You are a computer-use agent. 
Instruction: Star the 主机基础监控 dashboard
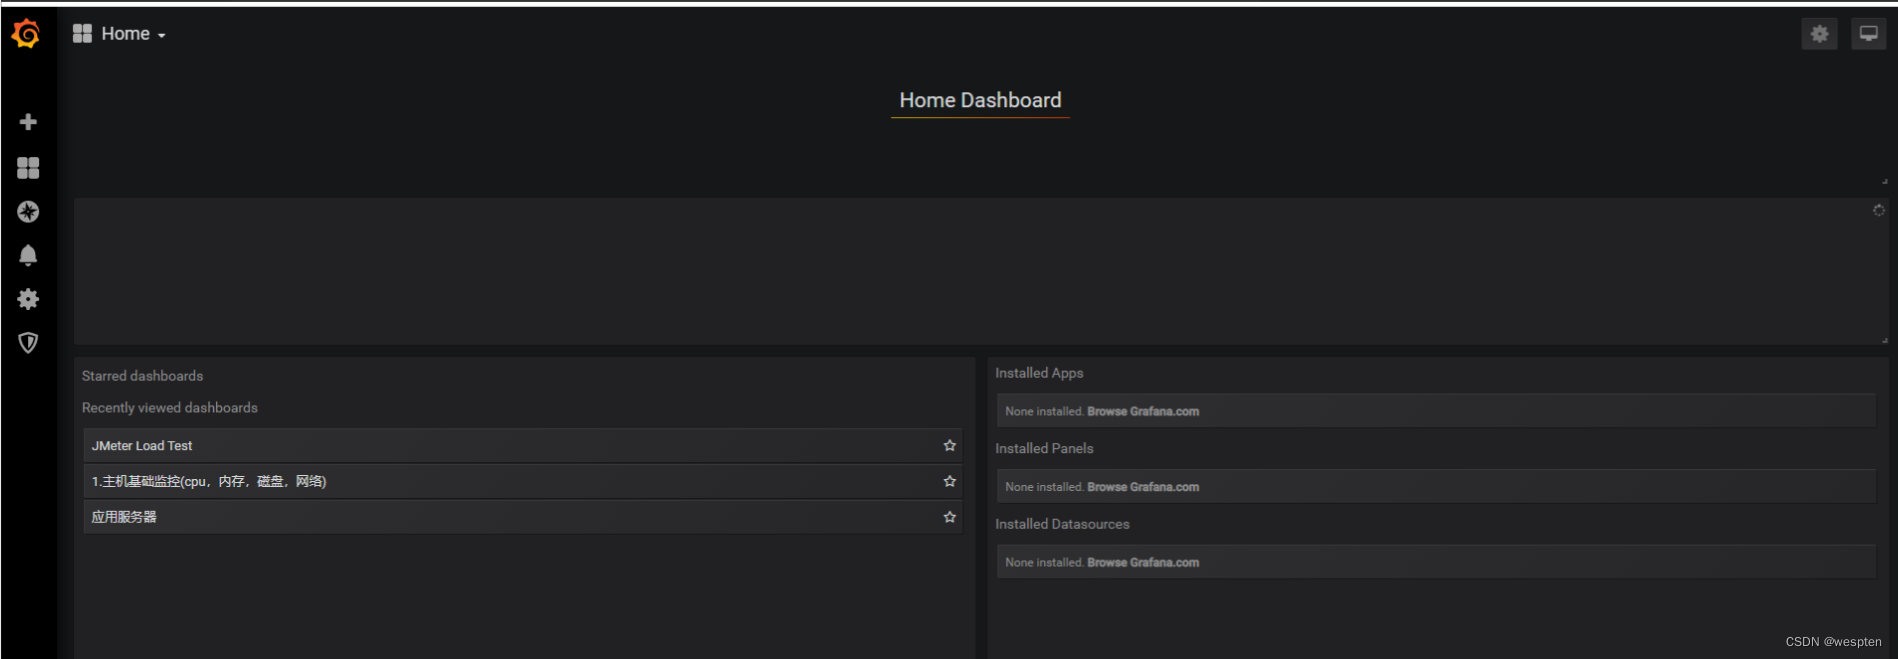point(949,482)
